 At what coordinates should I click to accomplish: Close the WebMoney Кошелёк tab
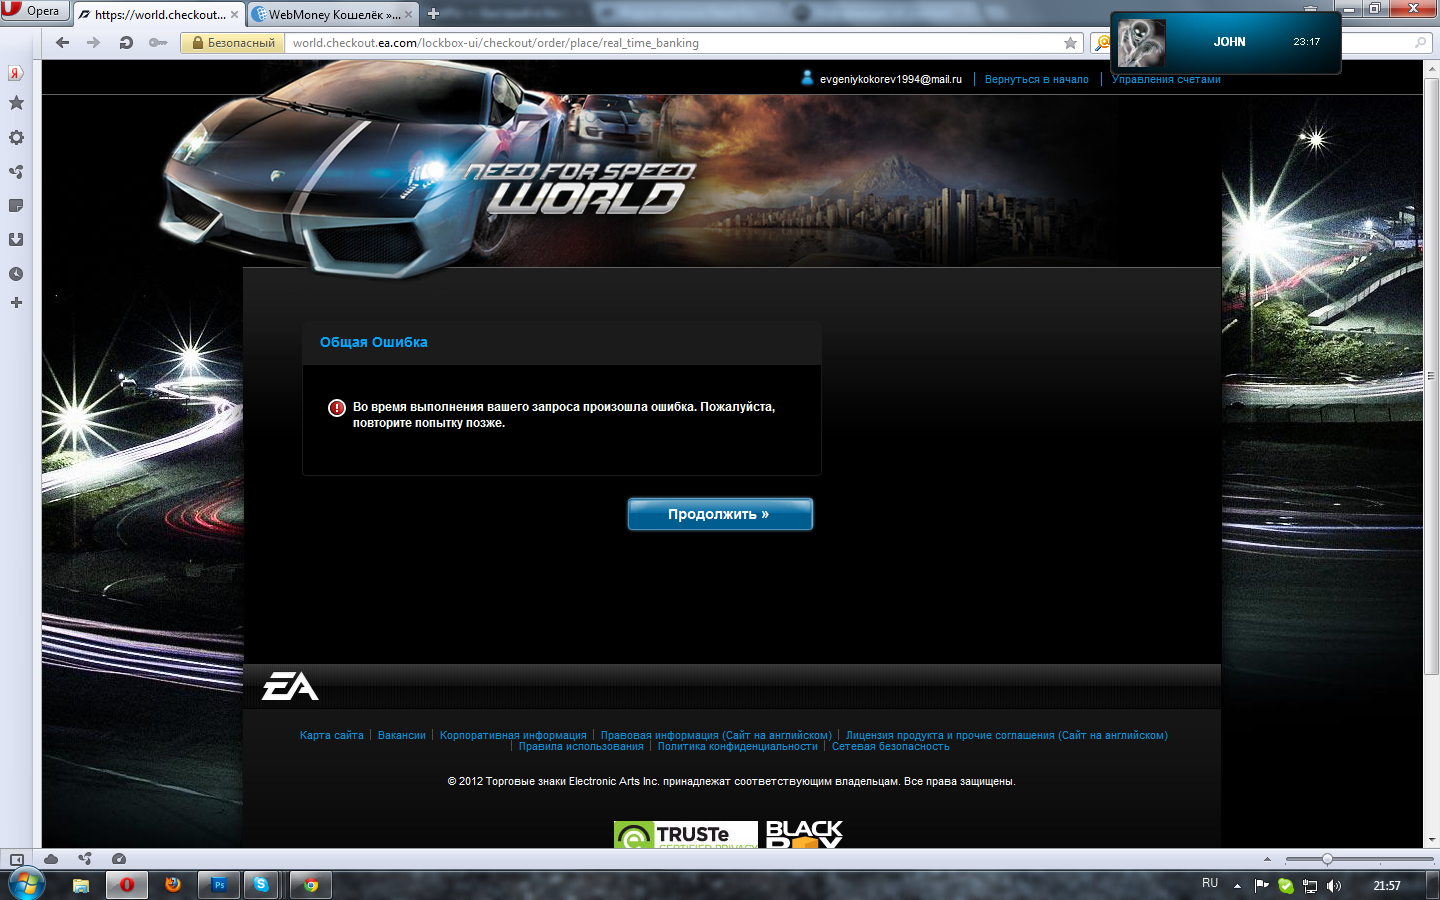pos(408,14)
